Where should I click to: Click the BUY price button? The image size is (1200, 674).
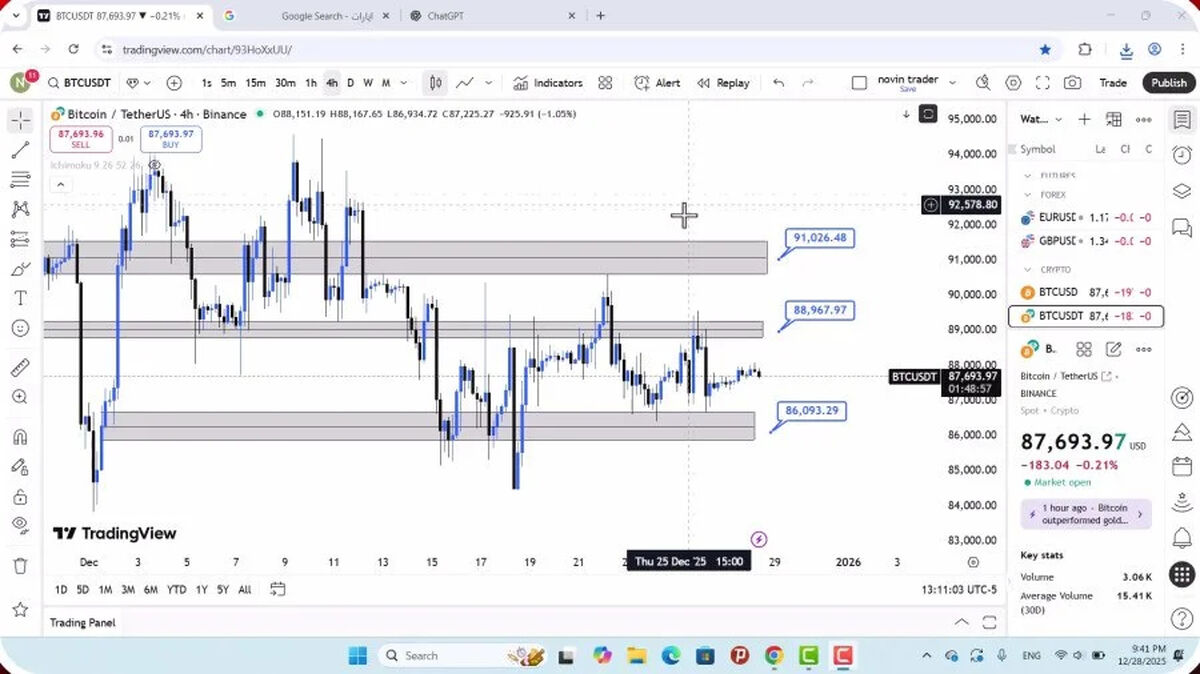pyautogui.click(x=171, y=139)
